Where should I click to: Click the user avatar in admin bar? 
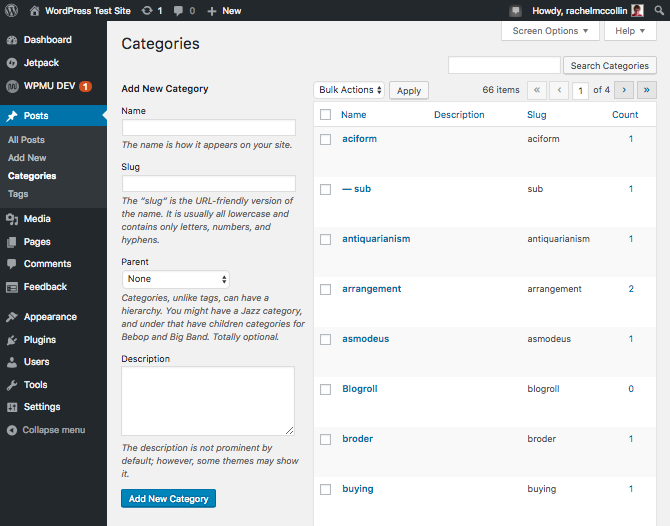click(637, 10)
